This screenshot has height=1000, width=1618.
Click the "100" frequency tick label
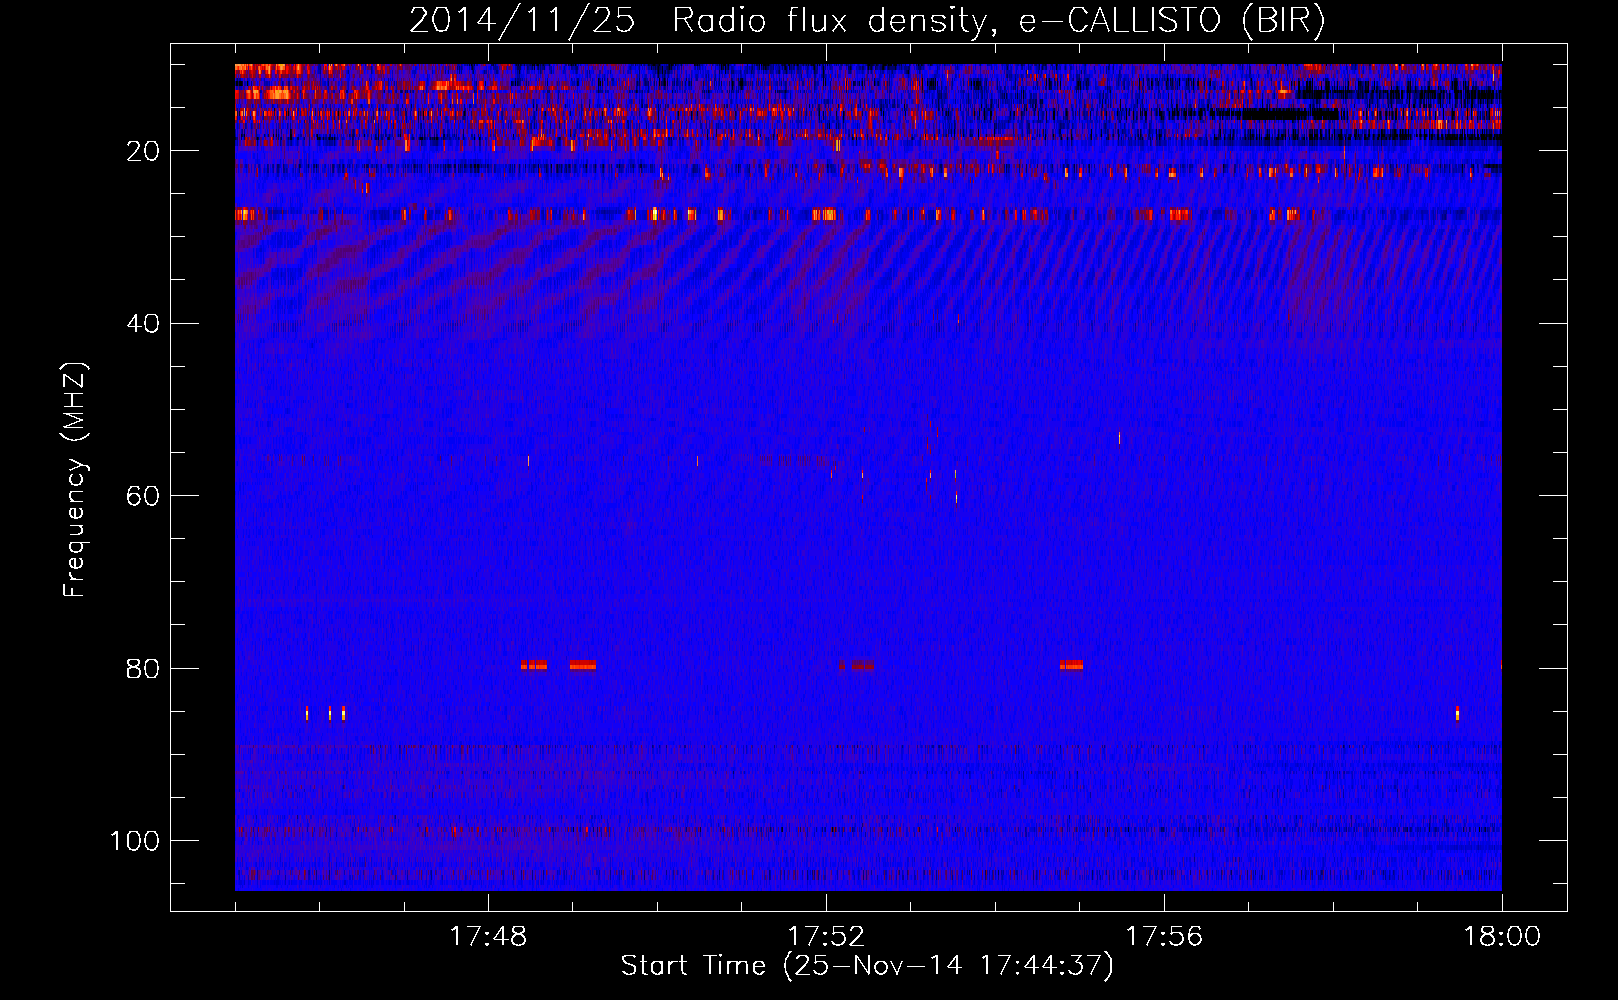(x=135, y=841)
